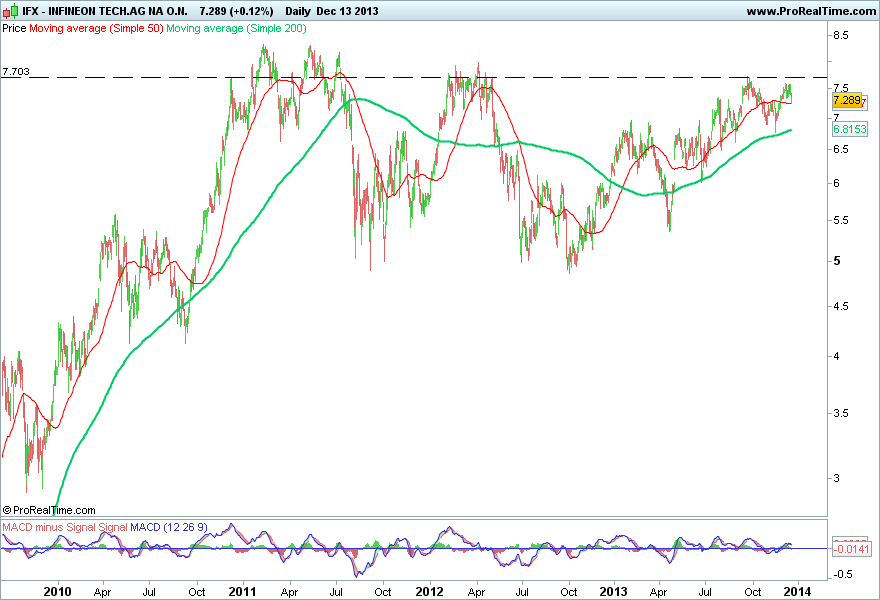Select Moving average (Simple 50) legend
The width and height of the screenshot is (880, 600).
click(96, 28)
